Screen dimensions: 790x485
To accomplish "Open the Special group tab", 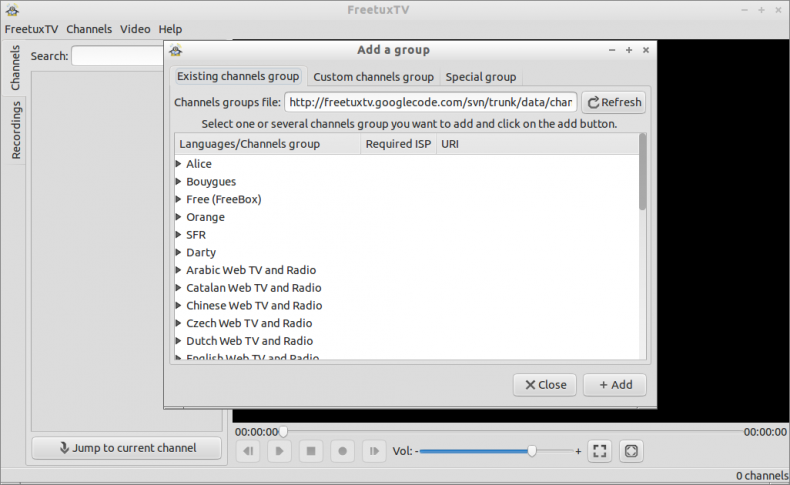I will tap(480, 77).
